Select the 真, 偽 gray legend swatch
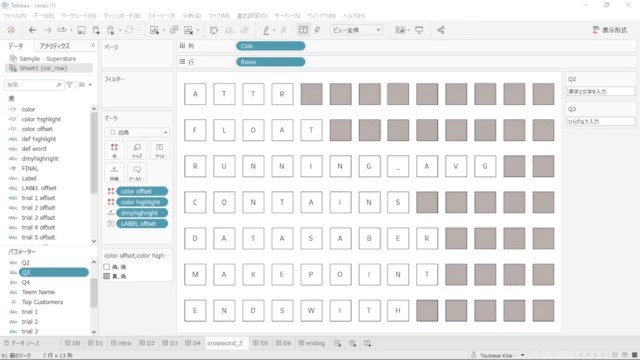 107,276
